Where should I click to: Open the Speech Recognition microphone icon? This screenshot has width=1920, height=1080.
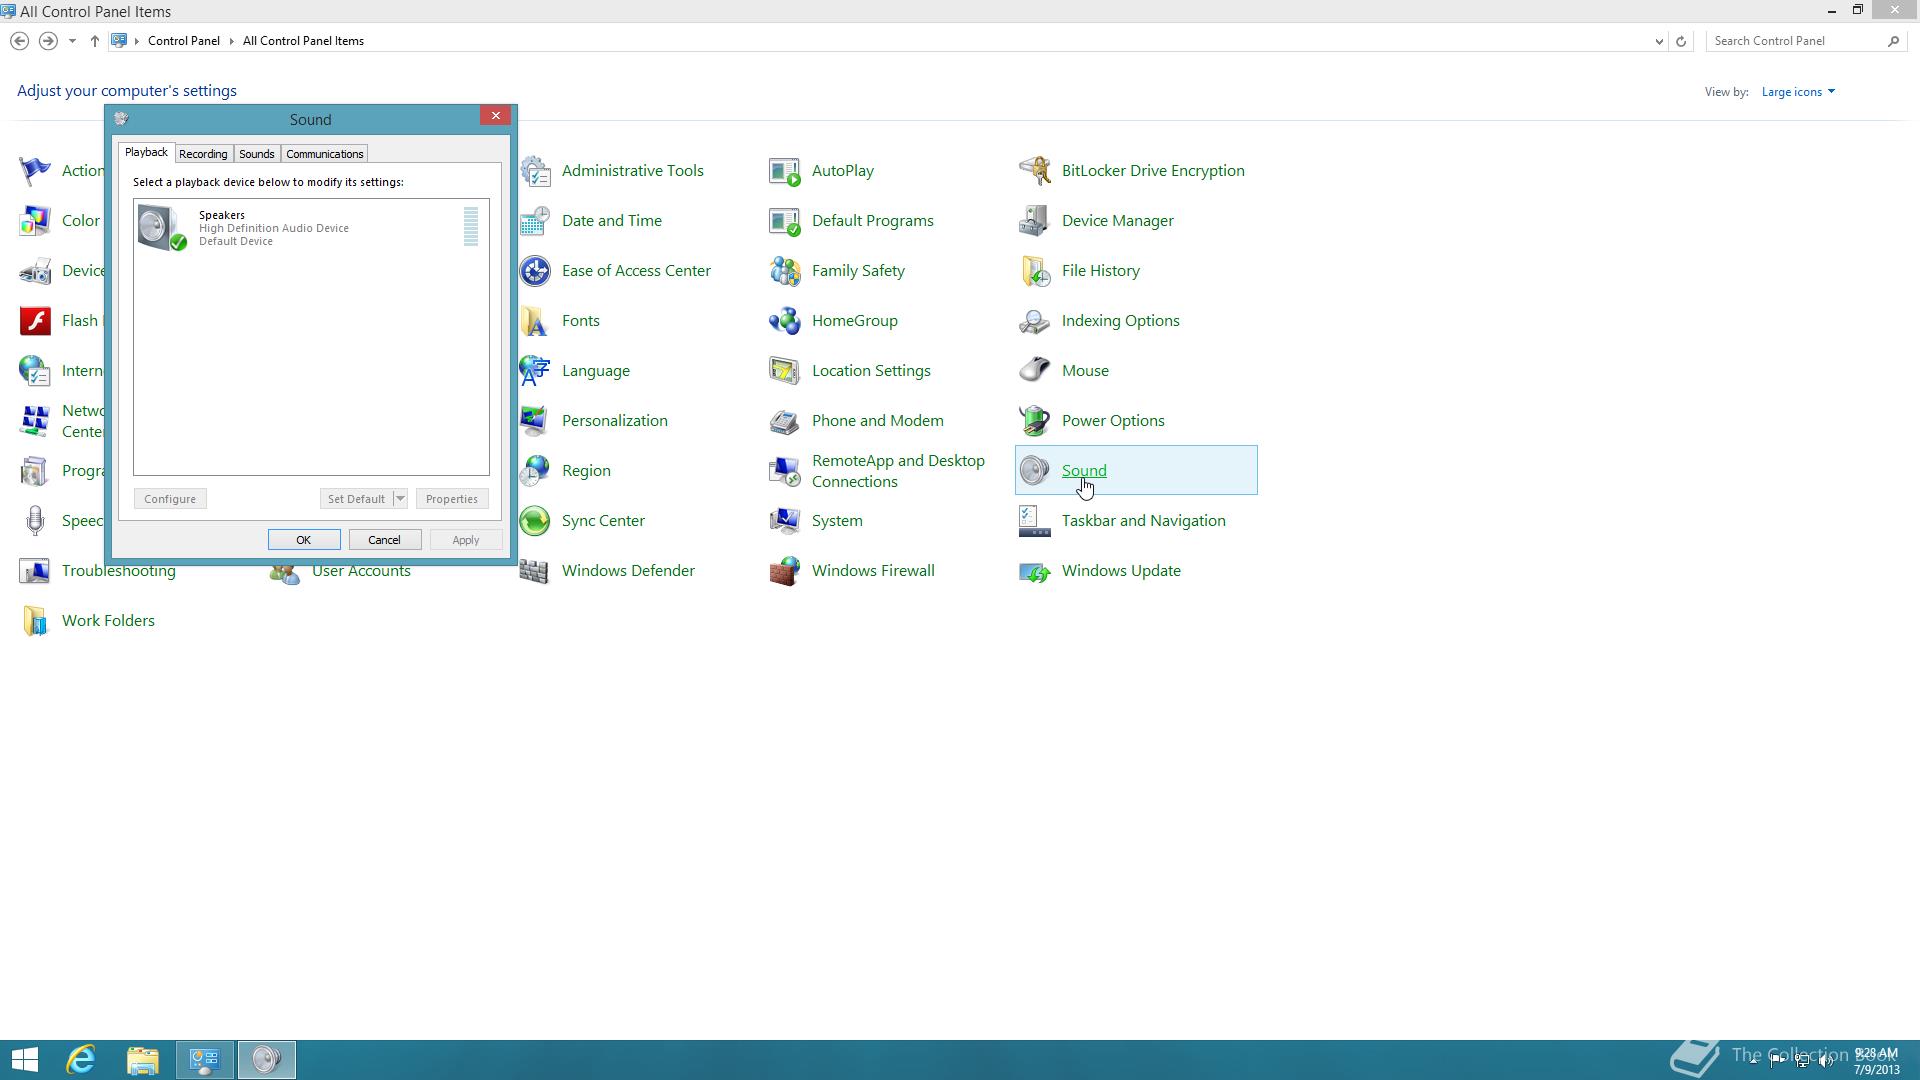tap(35, 521)
